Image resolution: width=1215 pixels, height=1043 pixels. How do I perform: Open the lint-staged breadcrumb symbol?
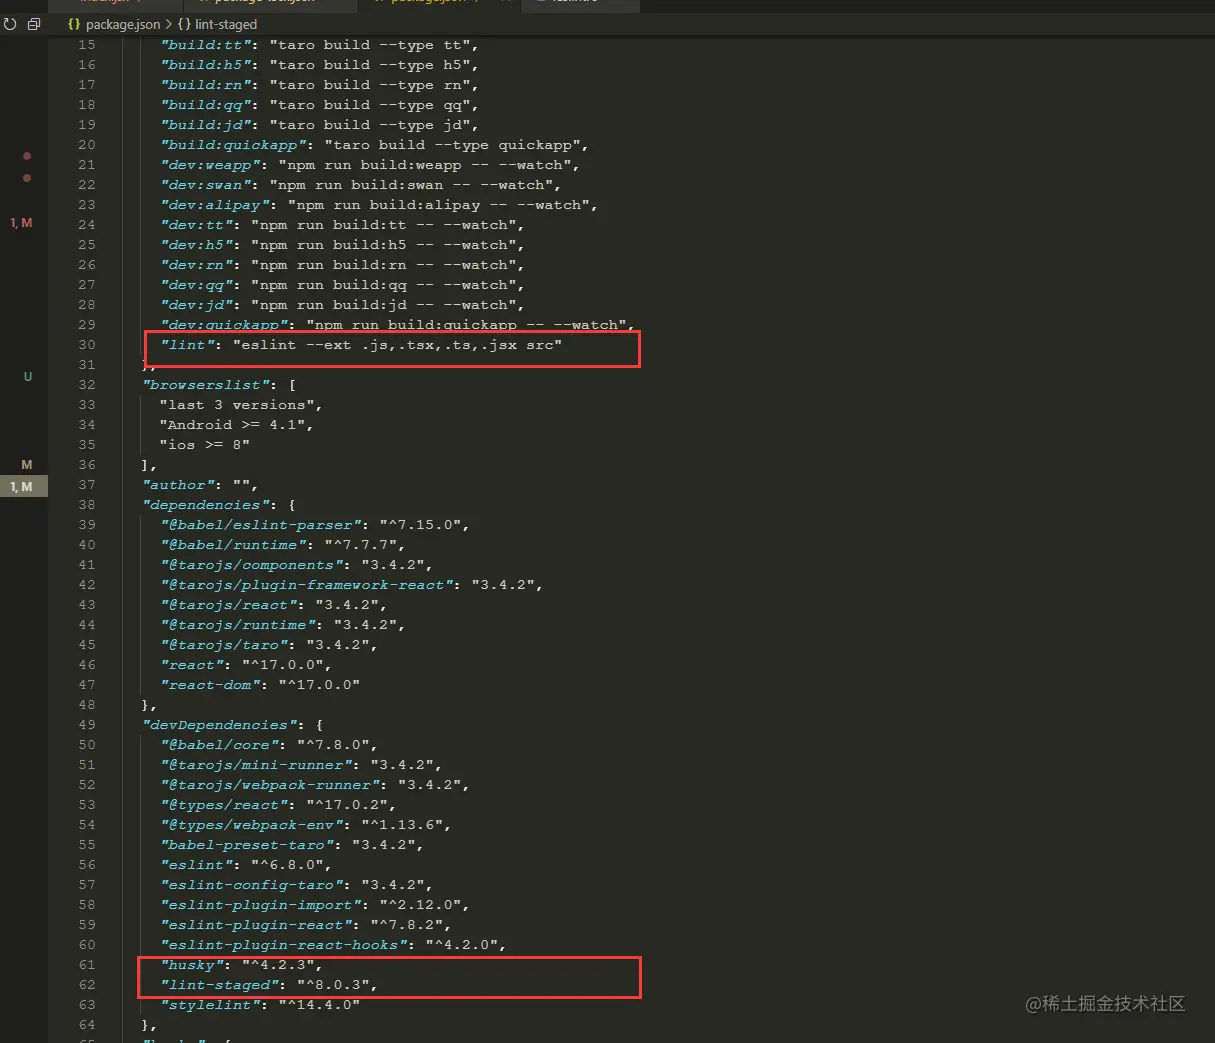click(217, 24)
